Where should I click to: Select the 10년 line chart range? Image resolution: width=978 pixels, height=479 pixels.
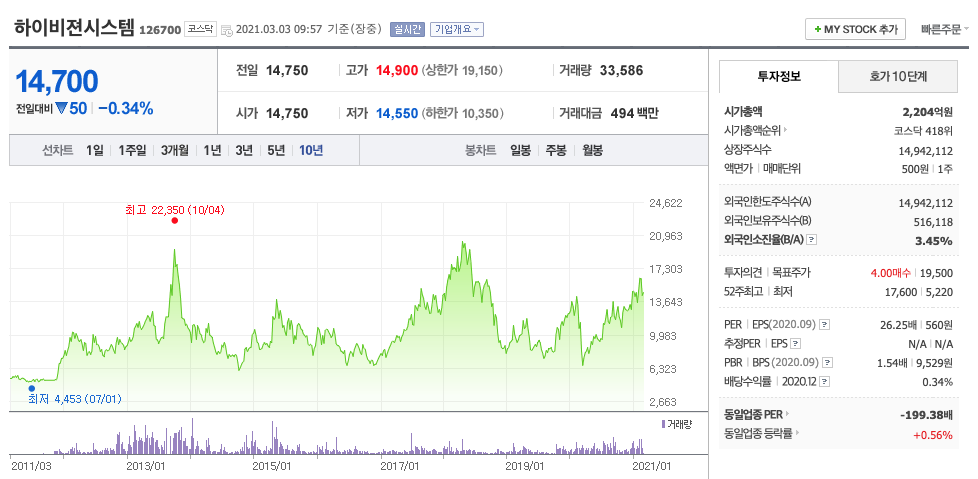[x=311, y=150]
